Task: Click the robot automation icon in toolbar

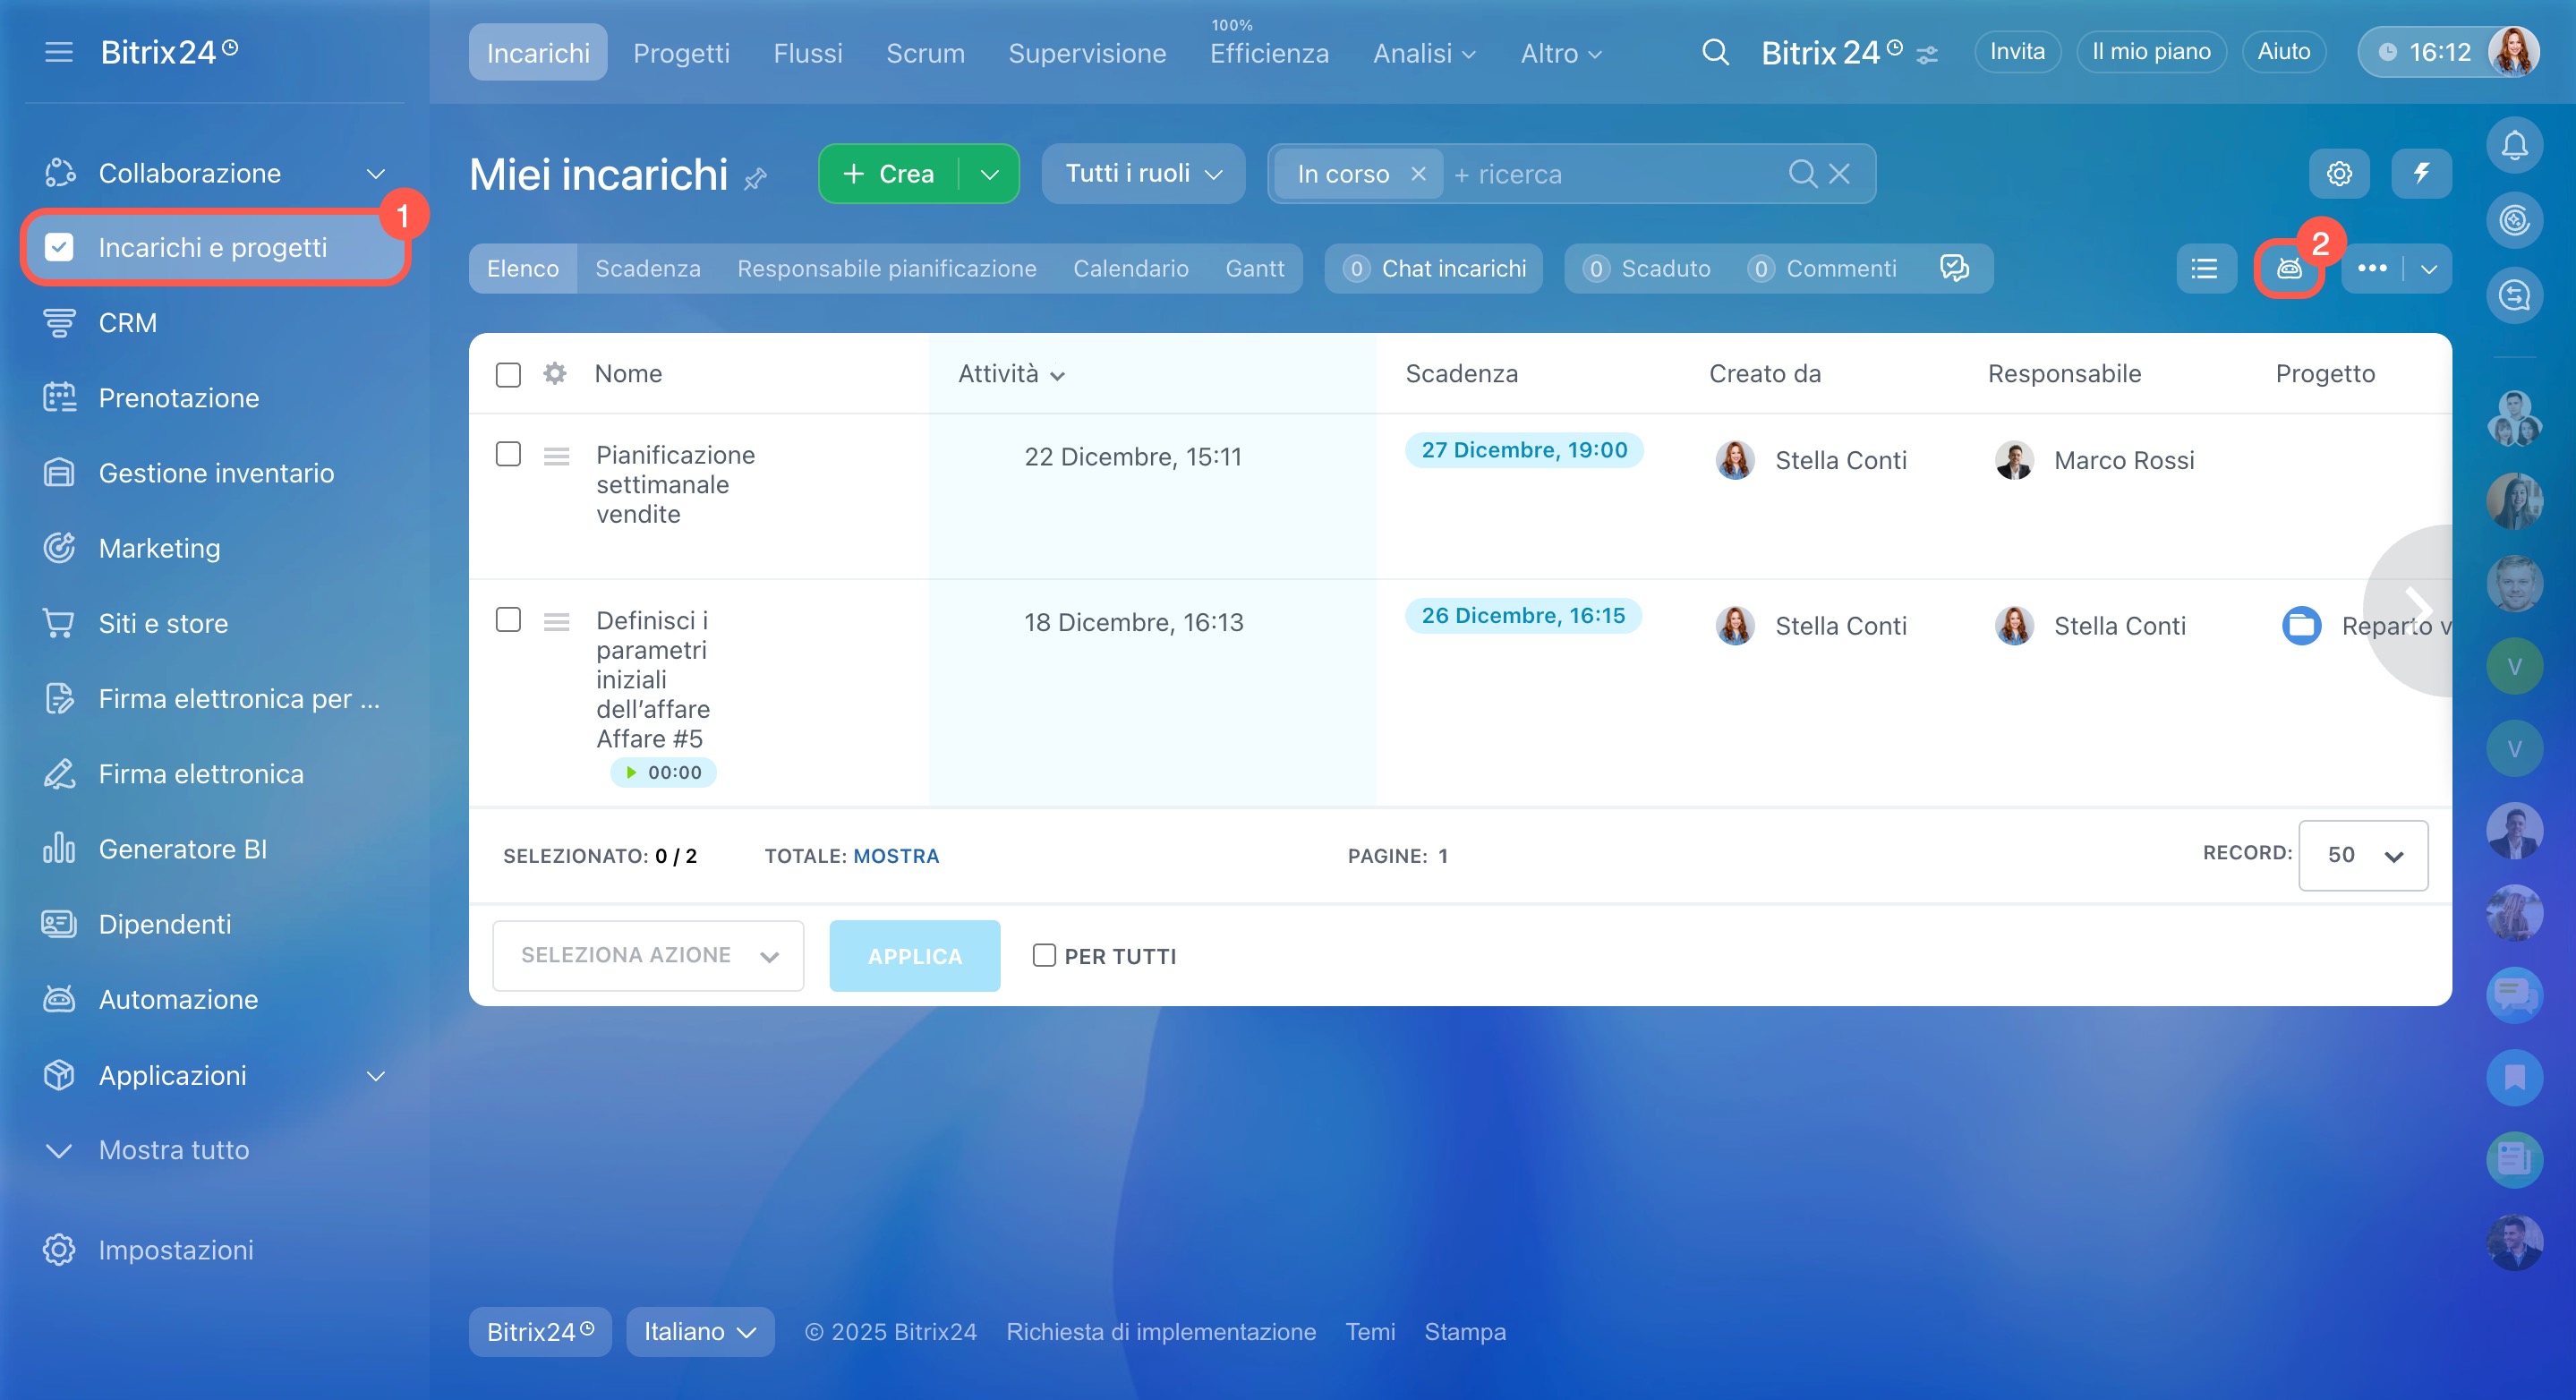Action: [2288, 268]
